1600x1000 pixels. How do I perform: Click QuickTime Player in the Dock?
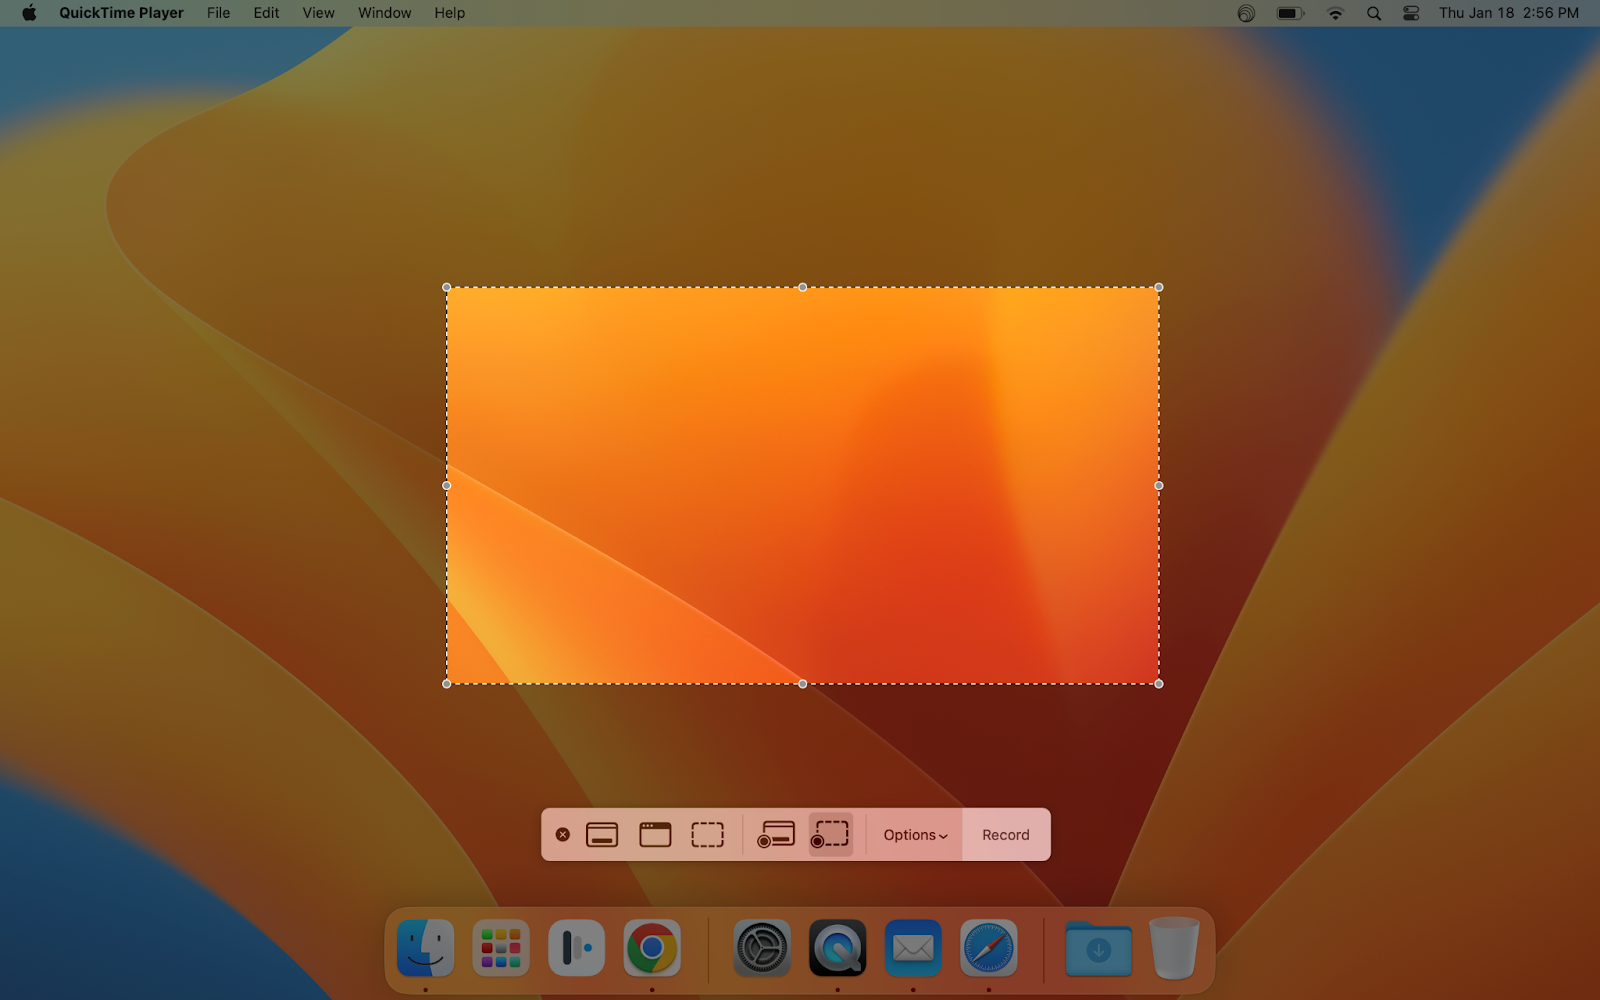[x=837, y=948]
